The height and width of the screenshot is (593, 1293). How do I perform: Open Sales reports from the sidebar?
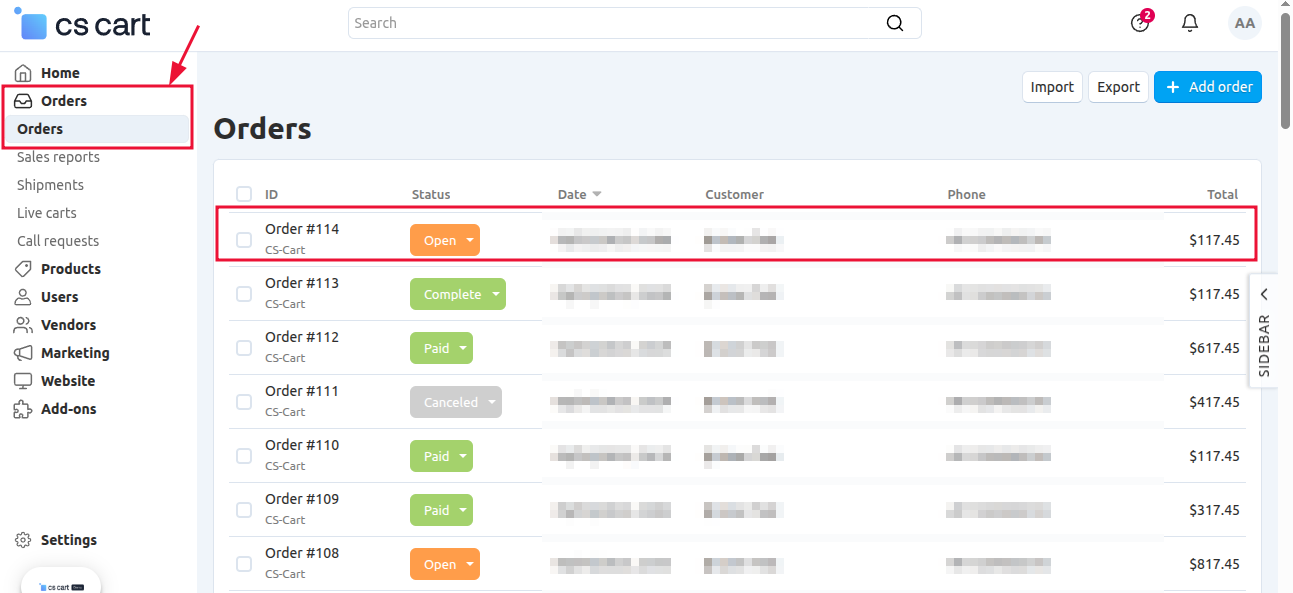click(x=57, y=157)
